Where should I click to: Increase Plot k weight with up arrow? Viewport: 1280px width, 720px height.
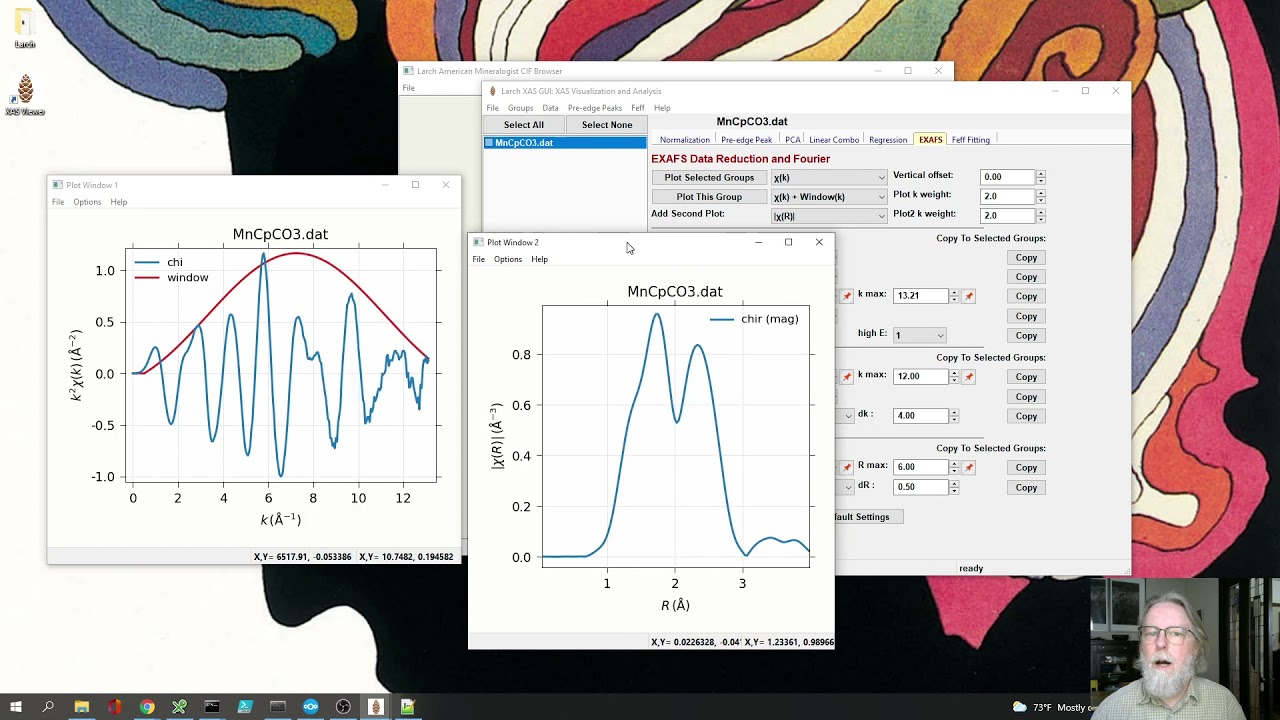(x=1041, y=193)
